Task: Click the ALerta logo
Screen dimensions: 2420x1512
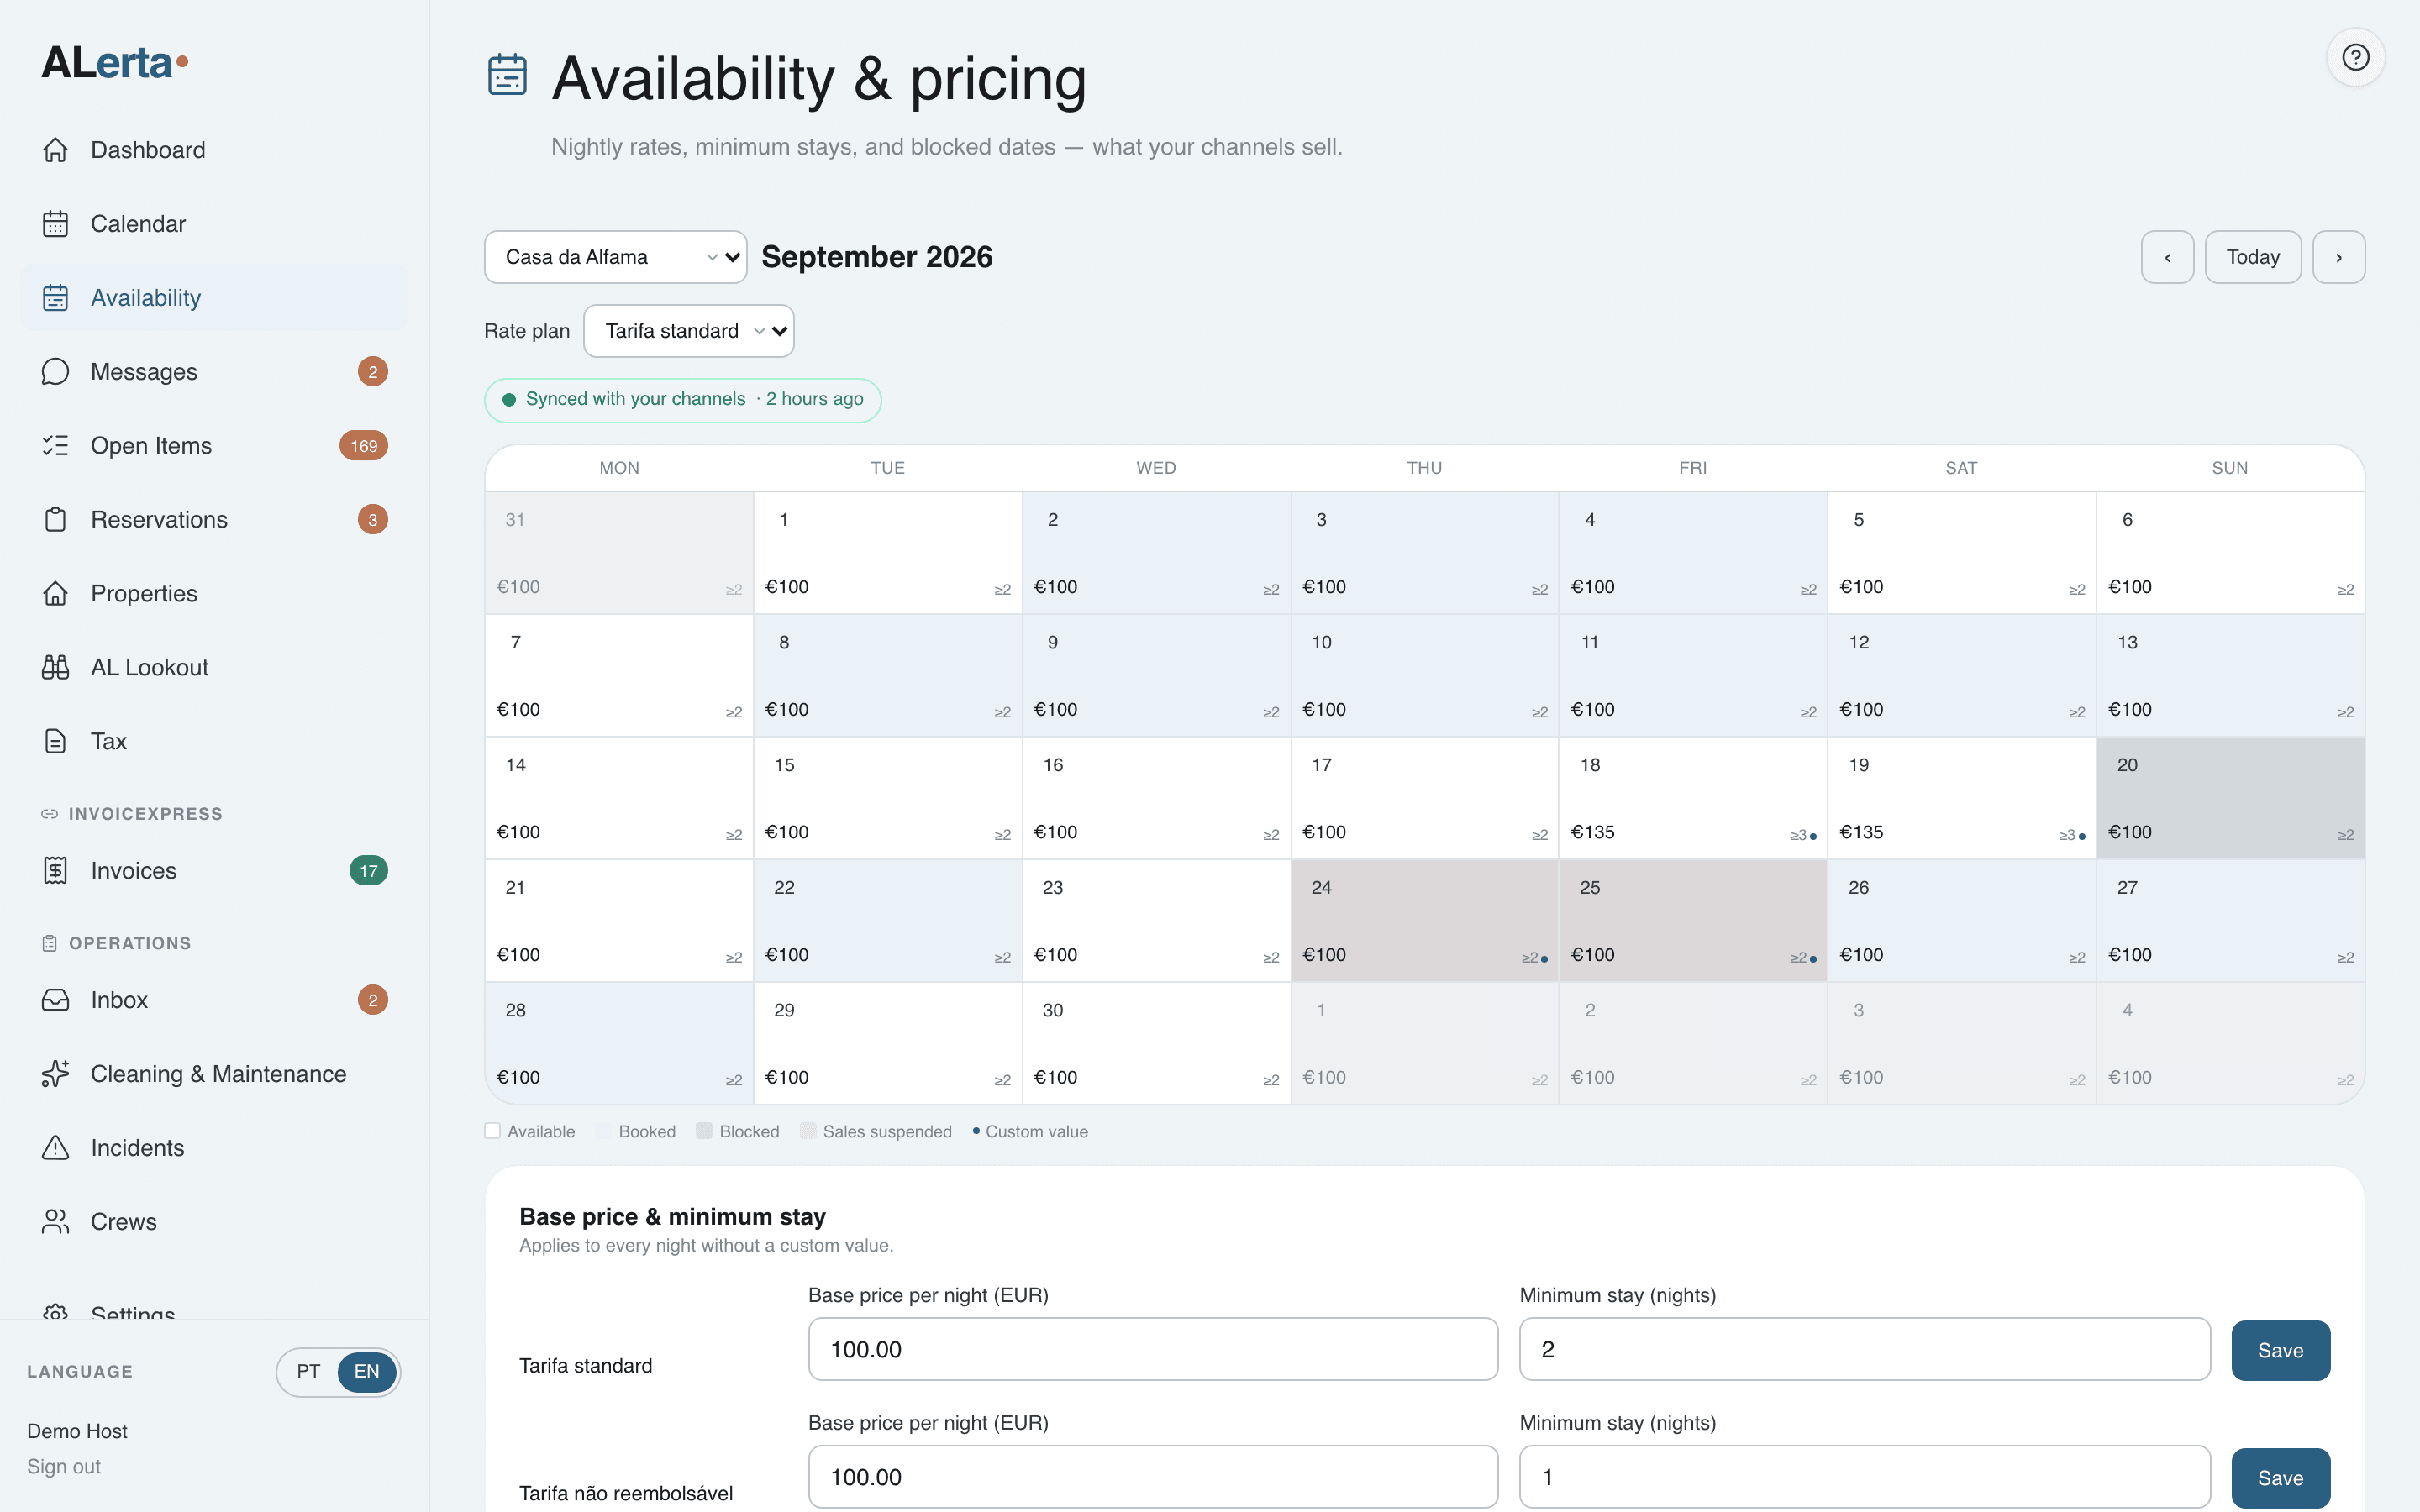Action: [114, 62]
